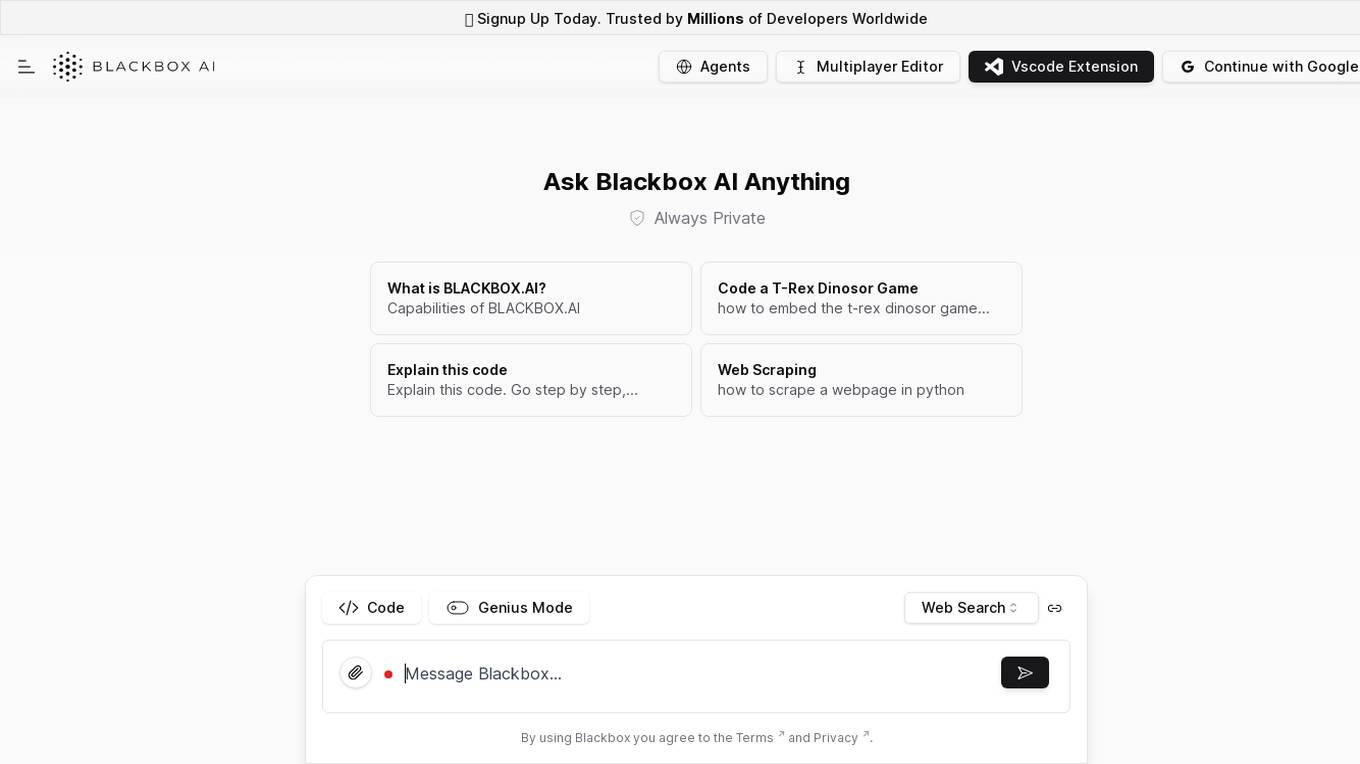
Task: Toggle Genius Mode on
Action: 509,608
